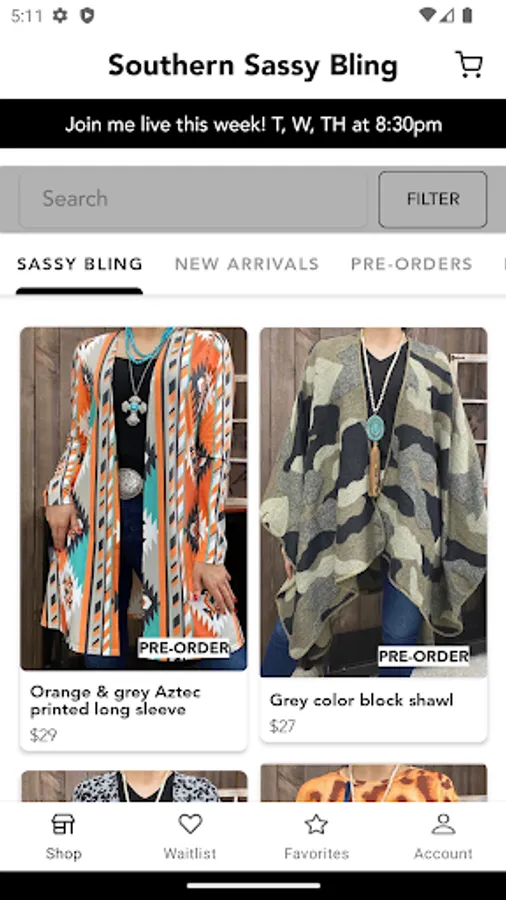Open Favorites star icon
The width and height of the screenshot is (506, 900).
316,824
